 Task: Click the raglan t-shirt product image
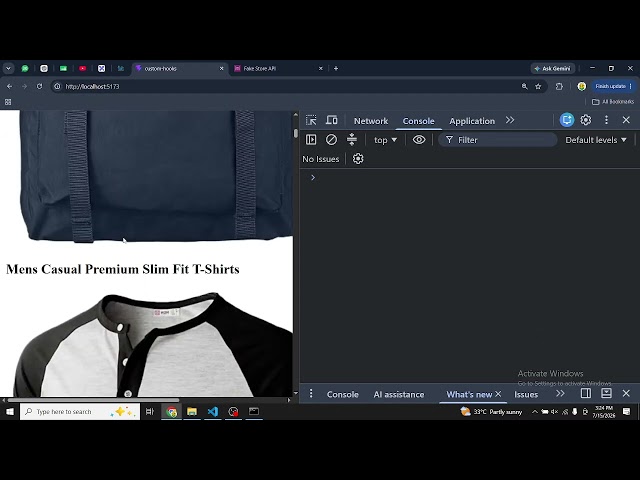153,344
